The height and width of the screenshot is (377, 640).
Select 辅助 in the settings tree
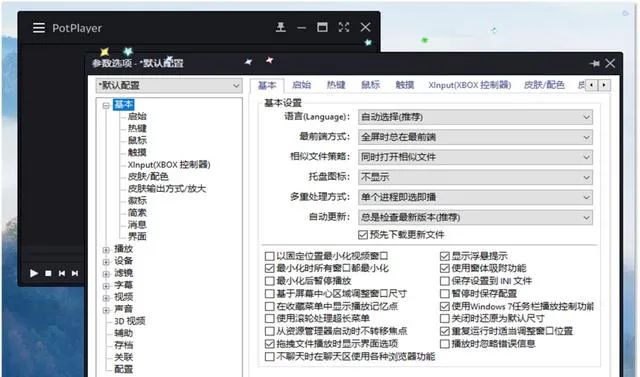point(124,333)
